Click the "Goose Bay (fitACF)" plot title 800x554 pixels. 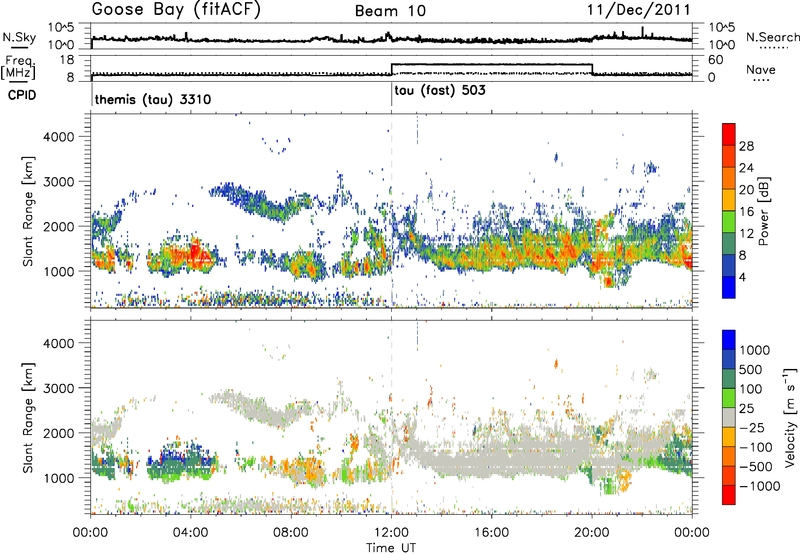(x=176, y=10)
